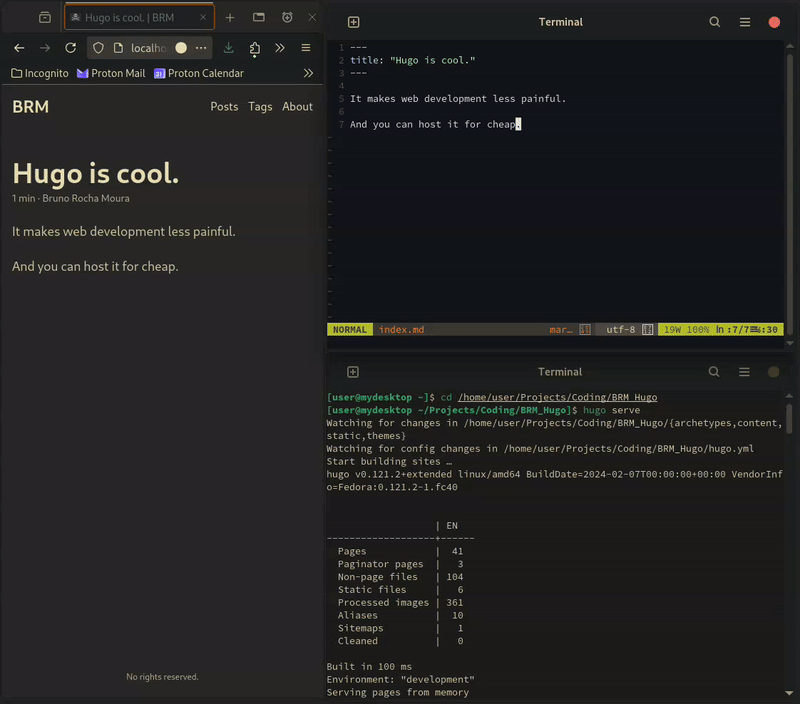This screenshot has height=704, width=800.
Task: Click the "Hugo is cool." page heading
Action: (96, 173)
